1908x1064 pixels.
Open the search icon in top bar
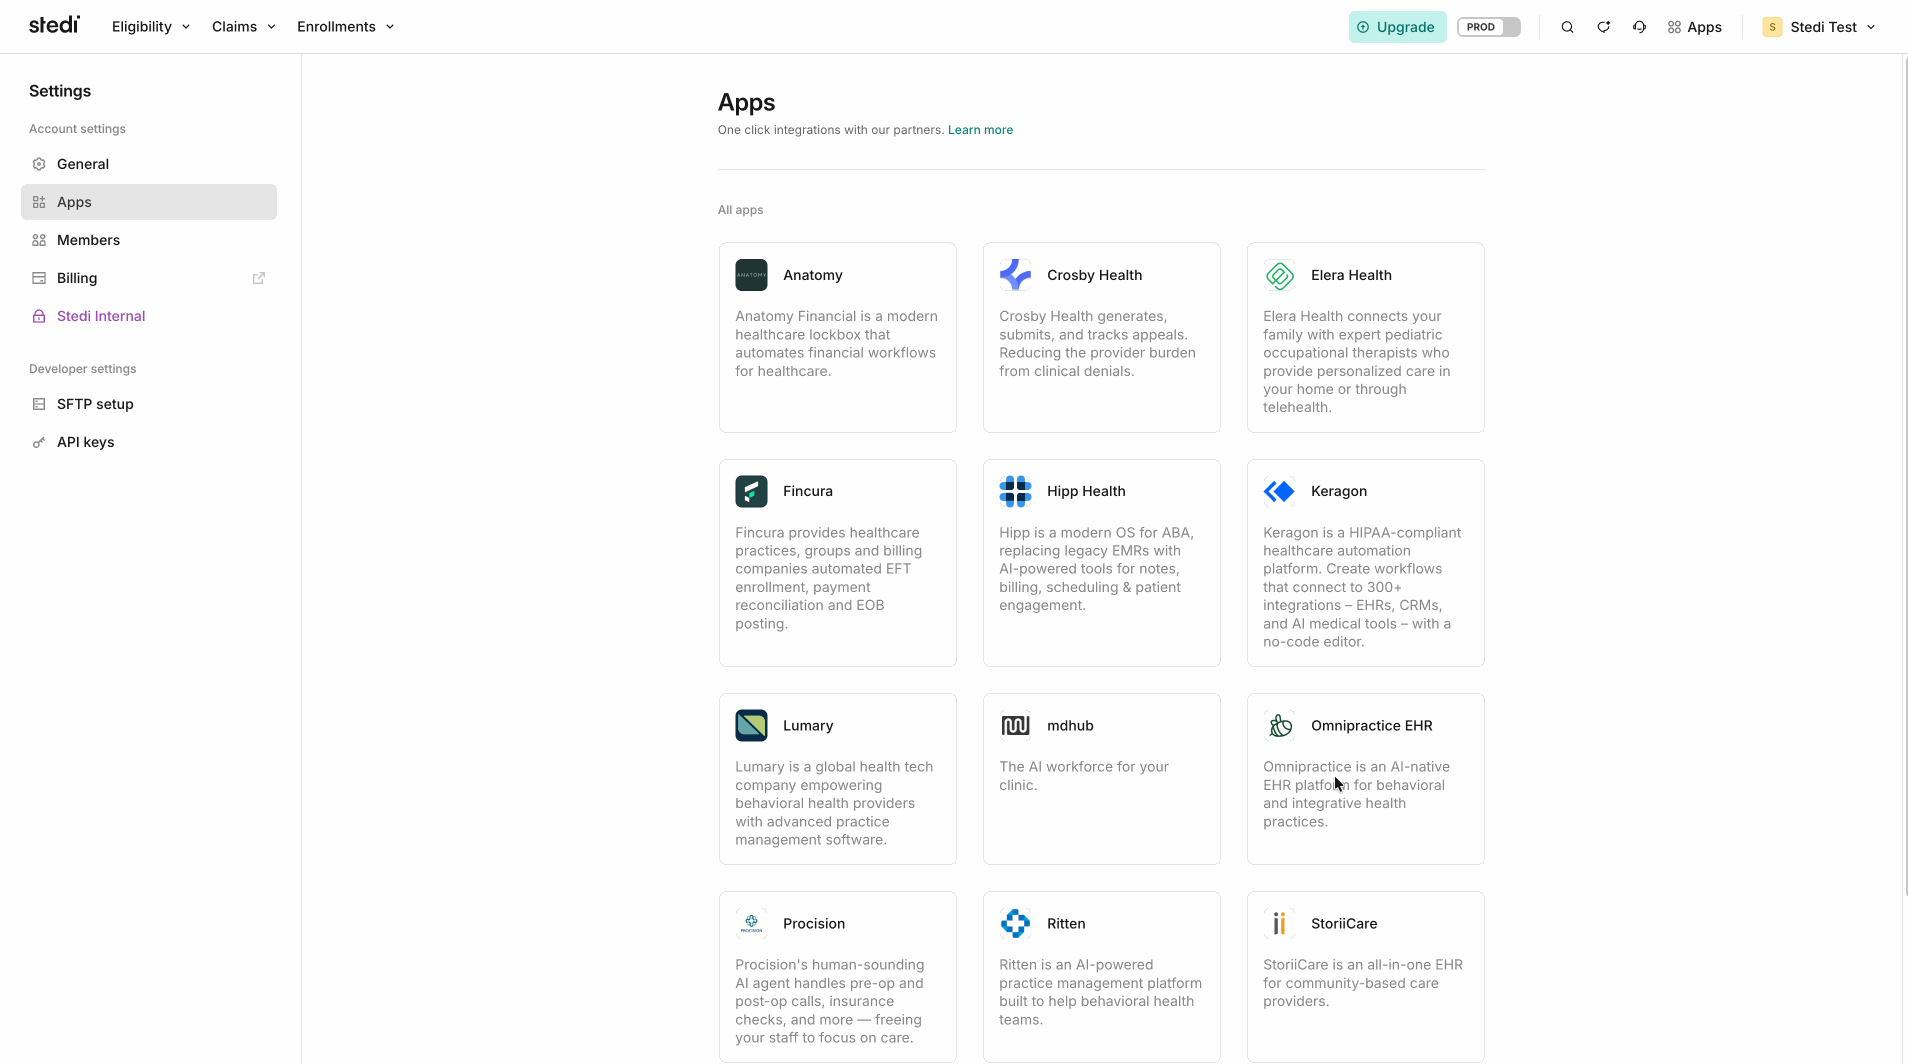tap(1567, 27)
